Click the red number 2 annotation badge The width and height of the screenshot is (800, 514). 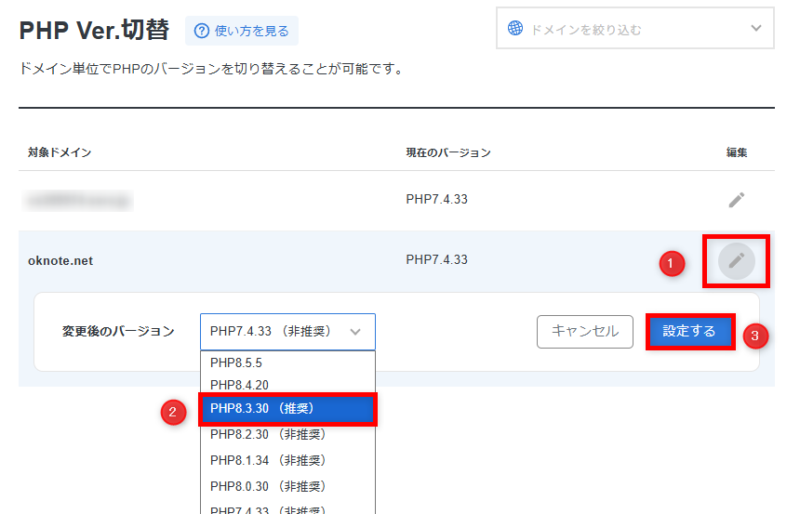tap(175, 411)
